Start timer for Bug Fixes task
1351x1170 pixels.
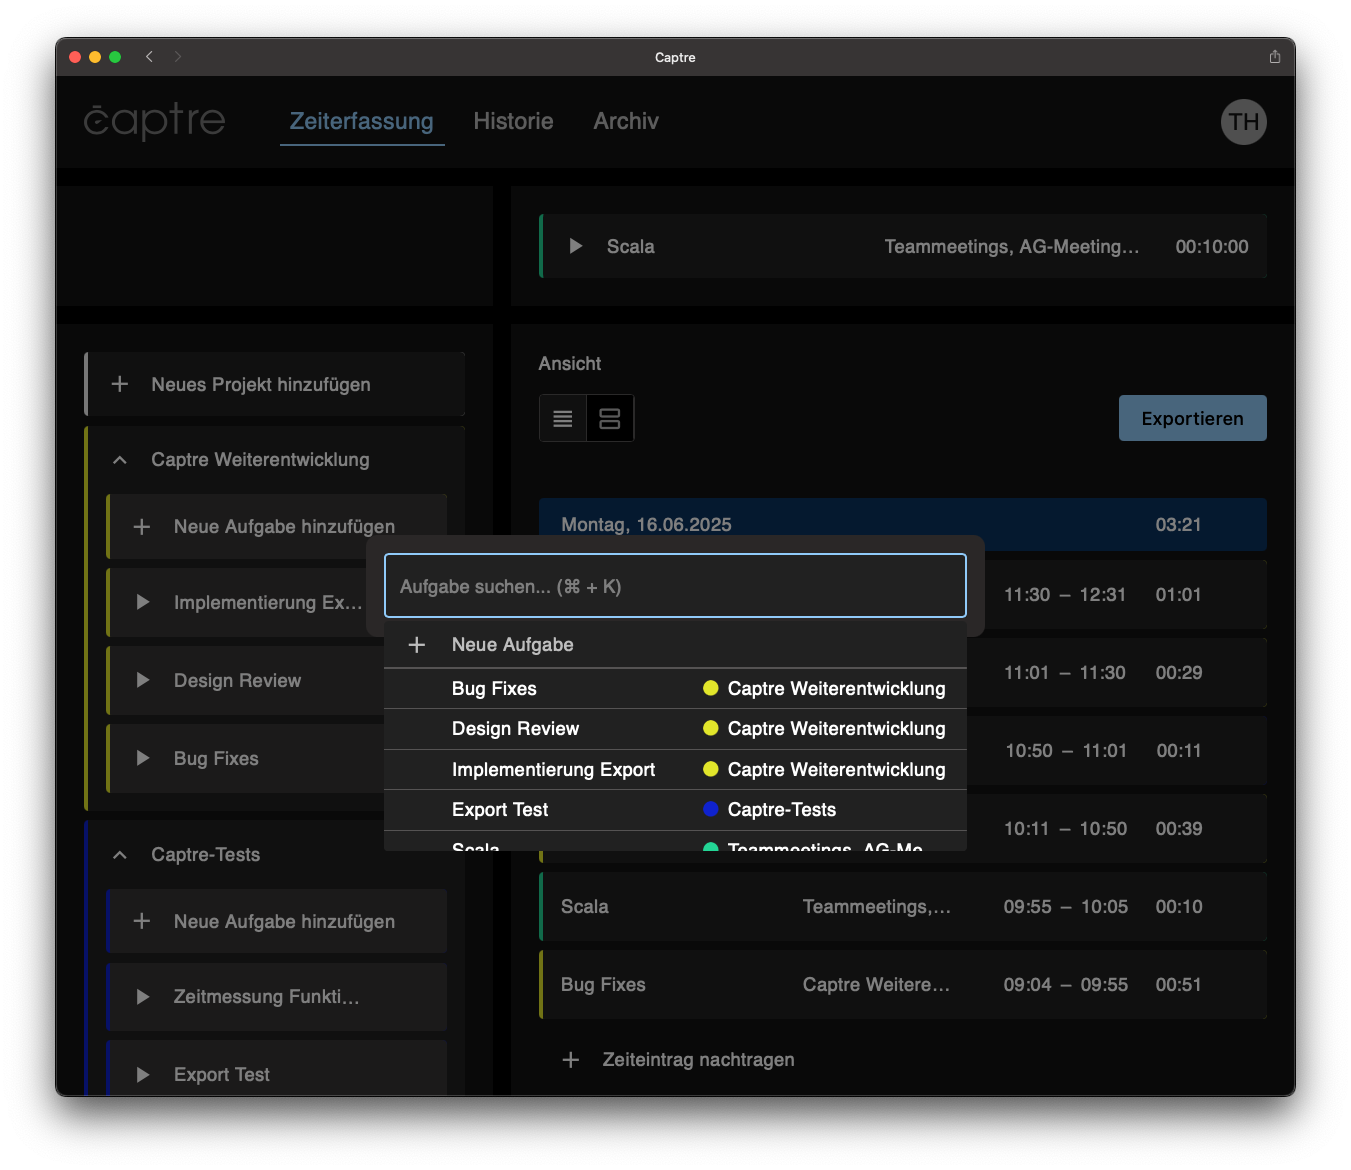tap(143, 758)
